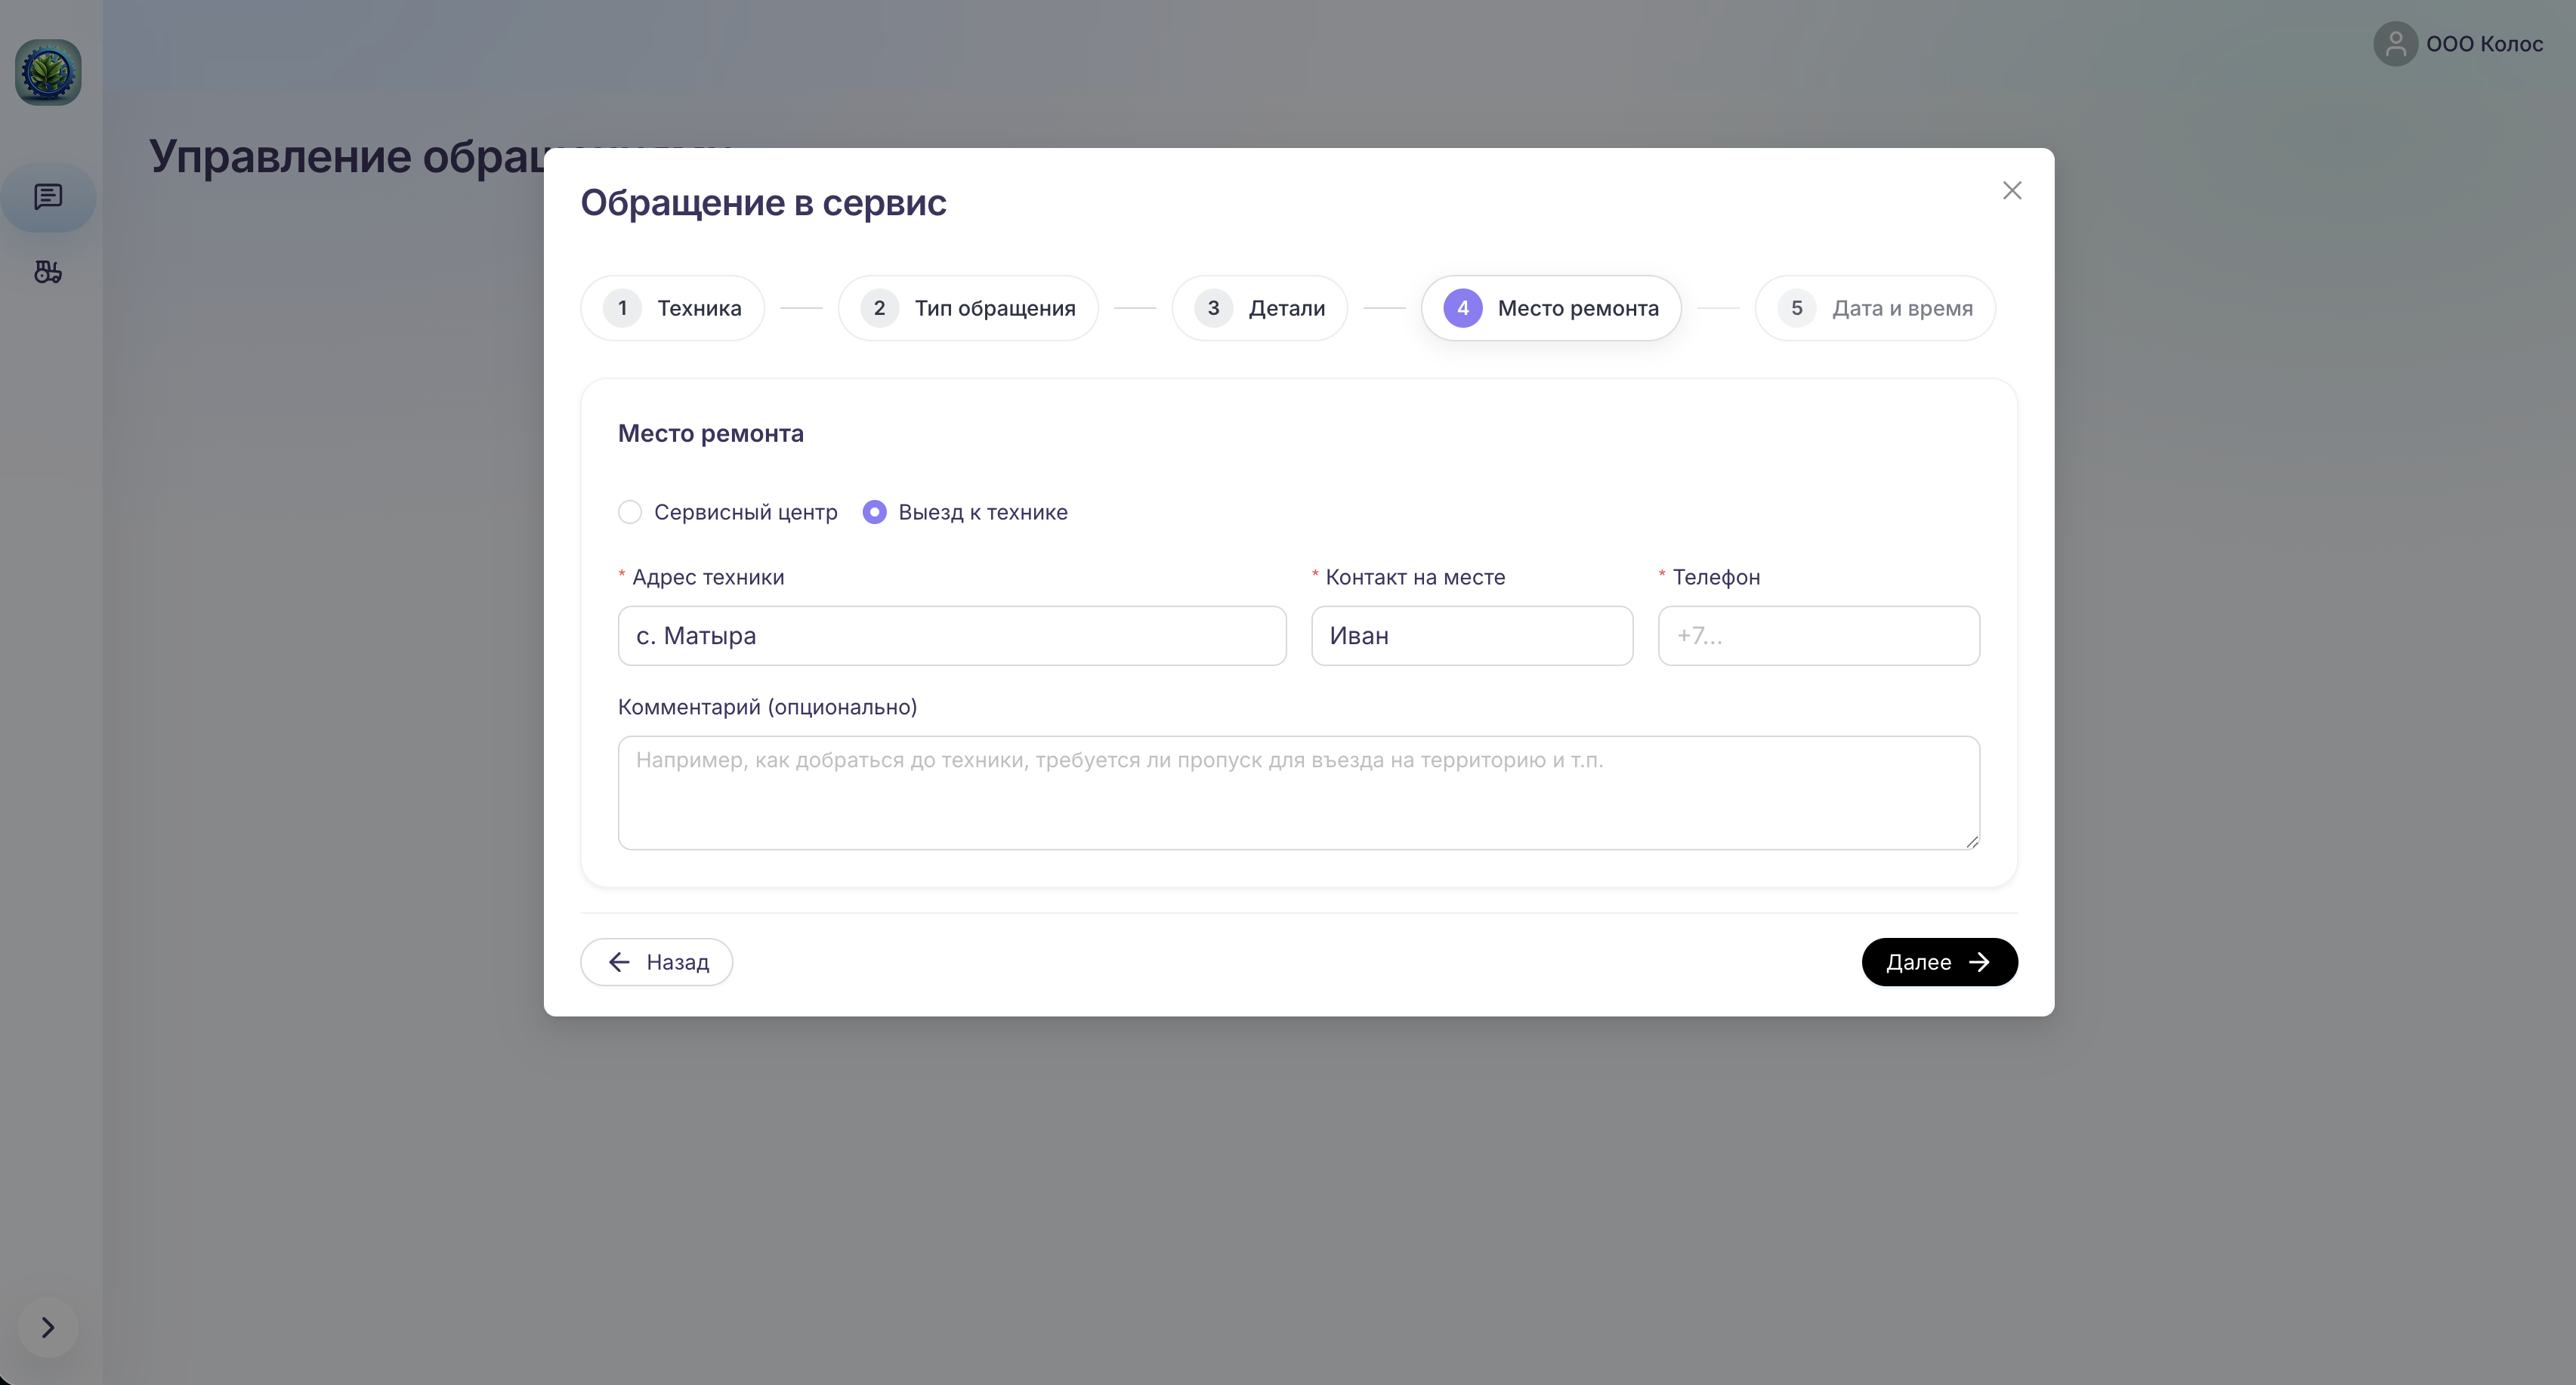The height and width of the screenshot is (1385, 2576).
Task: Close the Обращение в сервис dialog
Action: point(2012,190)
